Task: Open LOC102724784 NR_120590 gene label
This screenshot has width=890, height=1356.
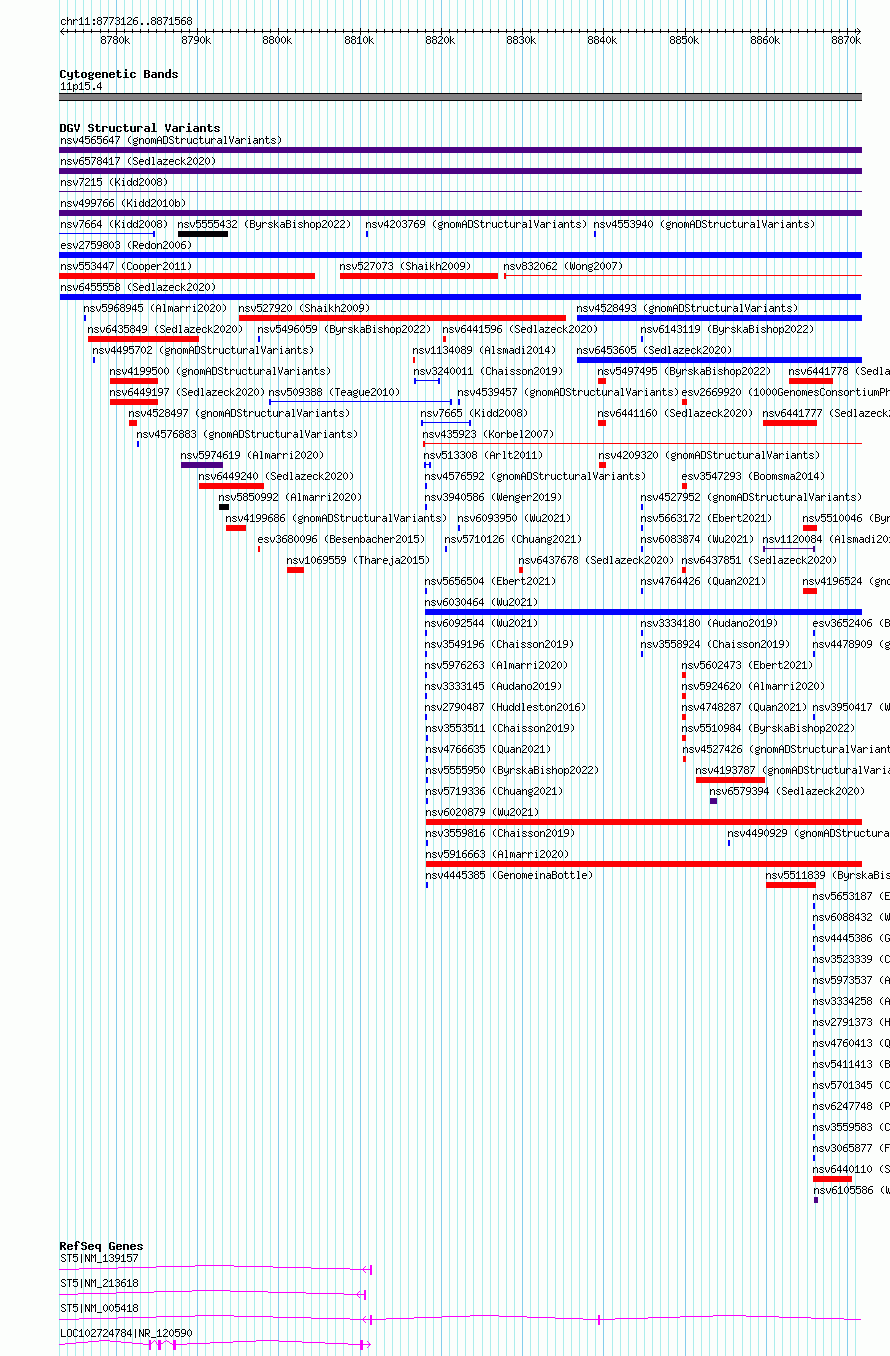Action: pyautogui.click(x=127, y=1333)
